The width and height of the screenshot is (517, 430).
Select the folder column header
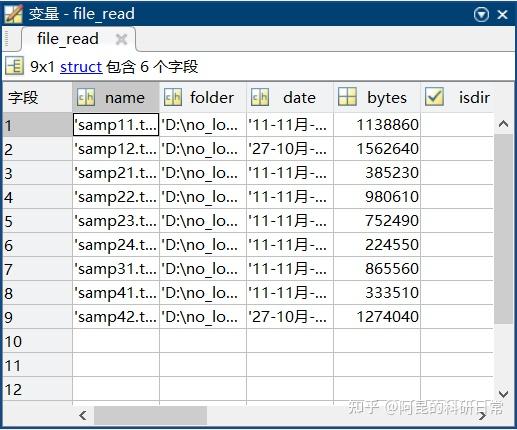(x=203, y=97)
